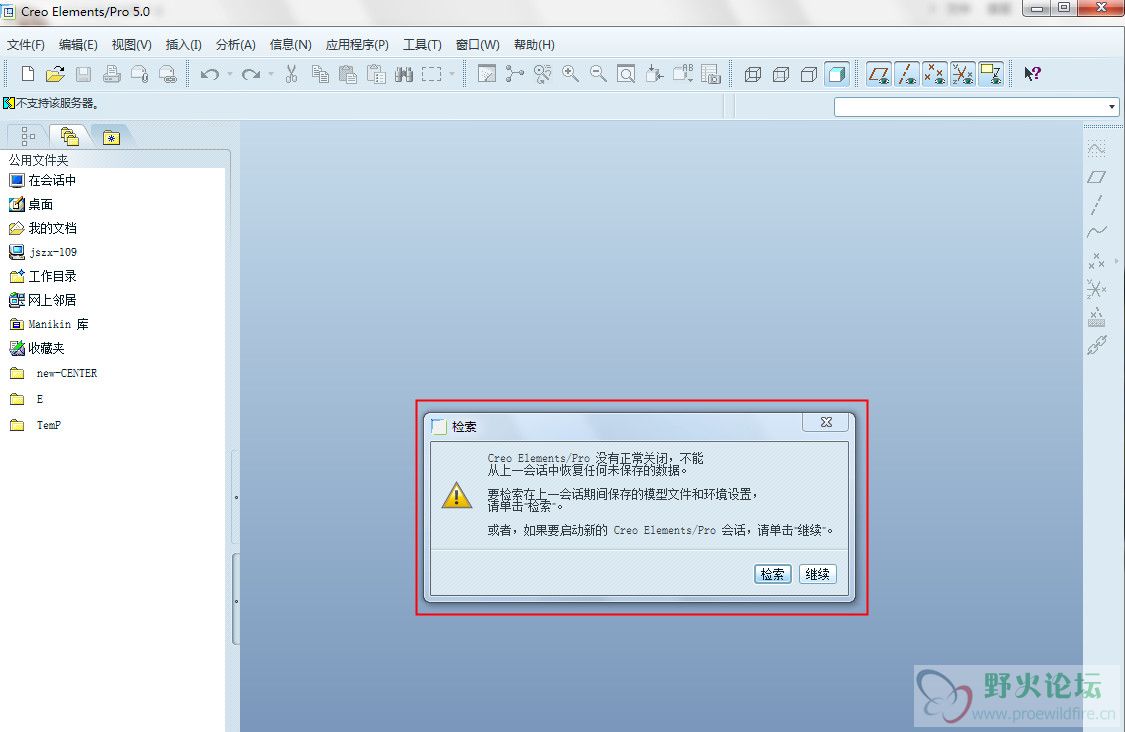Select 在会话中 in common folders
The height and width of the screenshot is (732, 1125).
tap(42, 180)
